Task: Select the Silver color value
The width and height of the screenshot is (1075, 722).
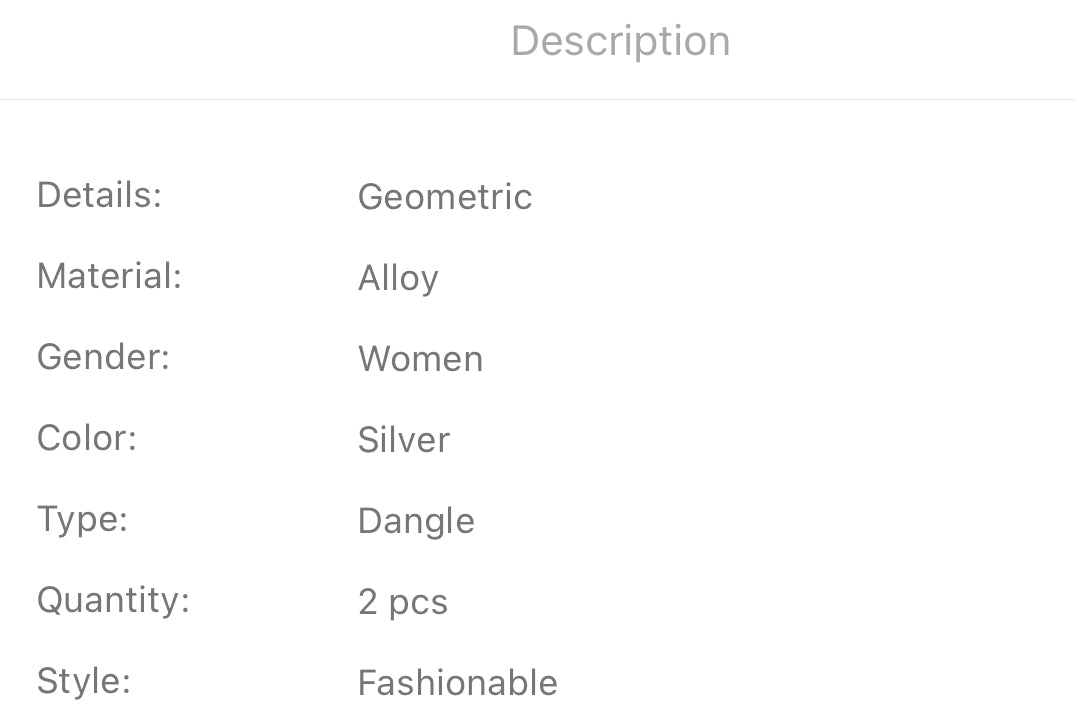Action: click(404, 440)
